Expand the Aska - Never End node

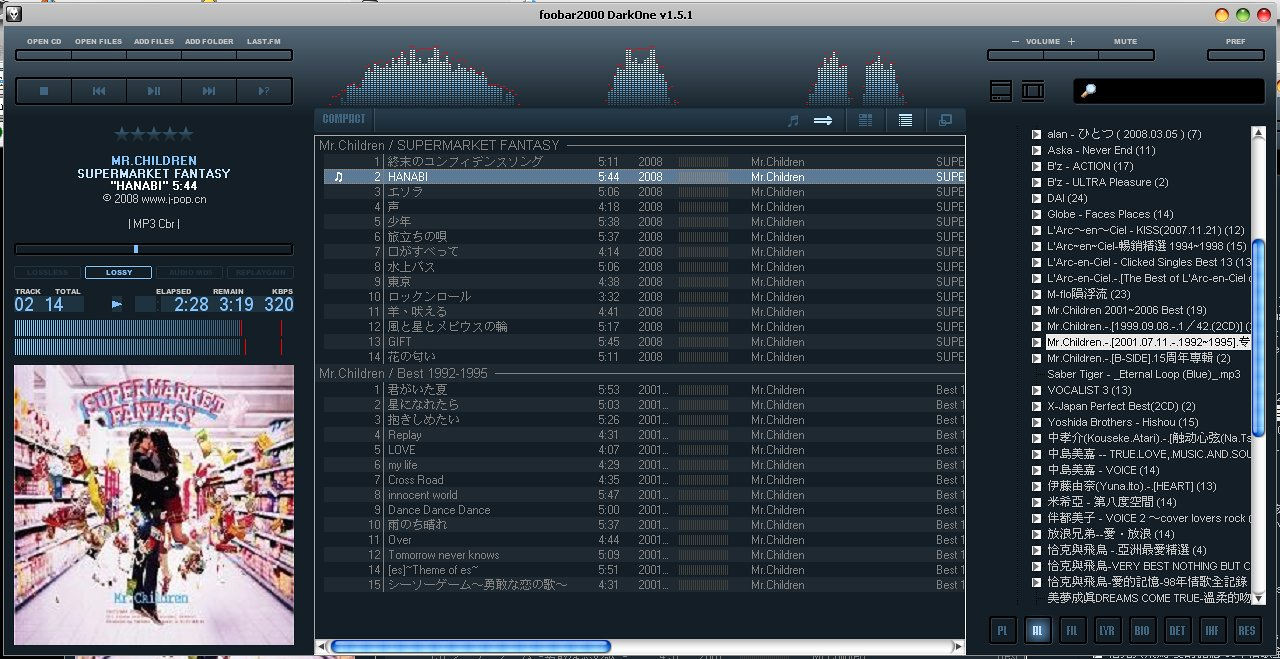tap(1037, 150)
